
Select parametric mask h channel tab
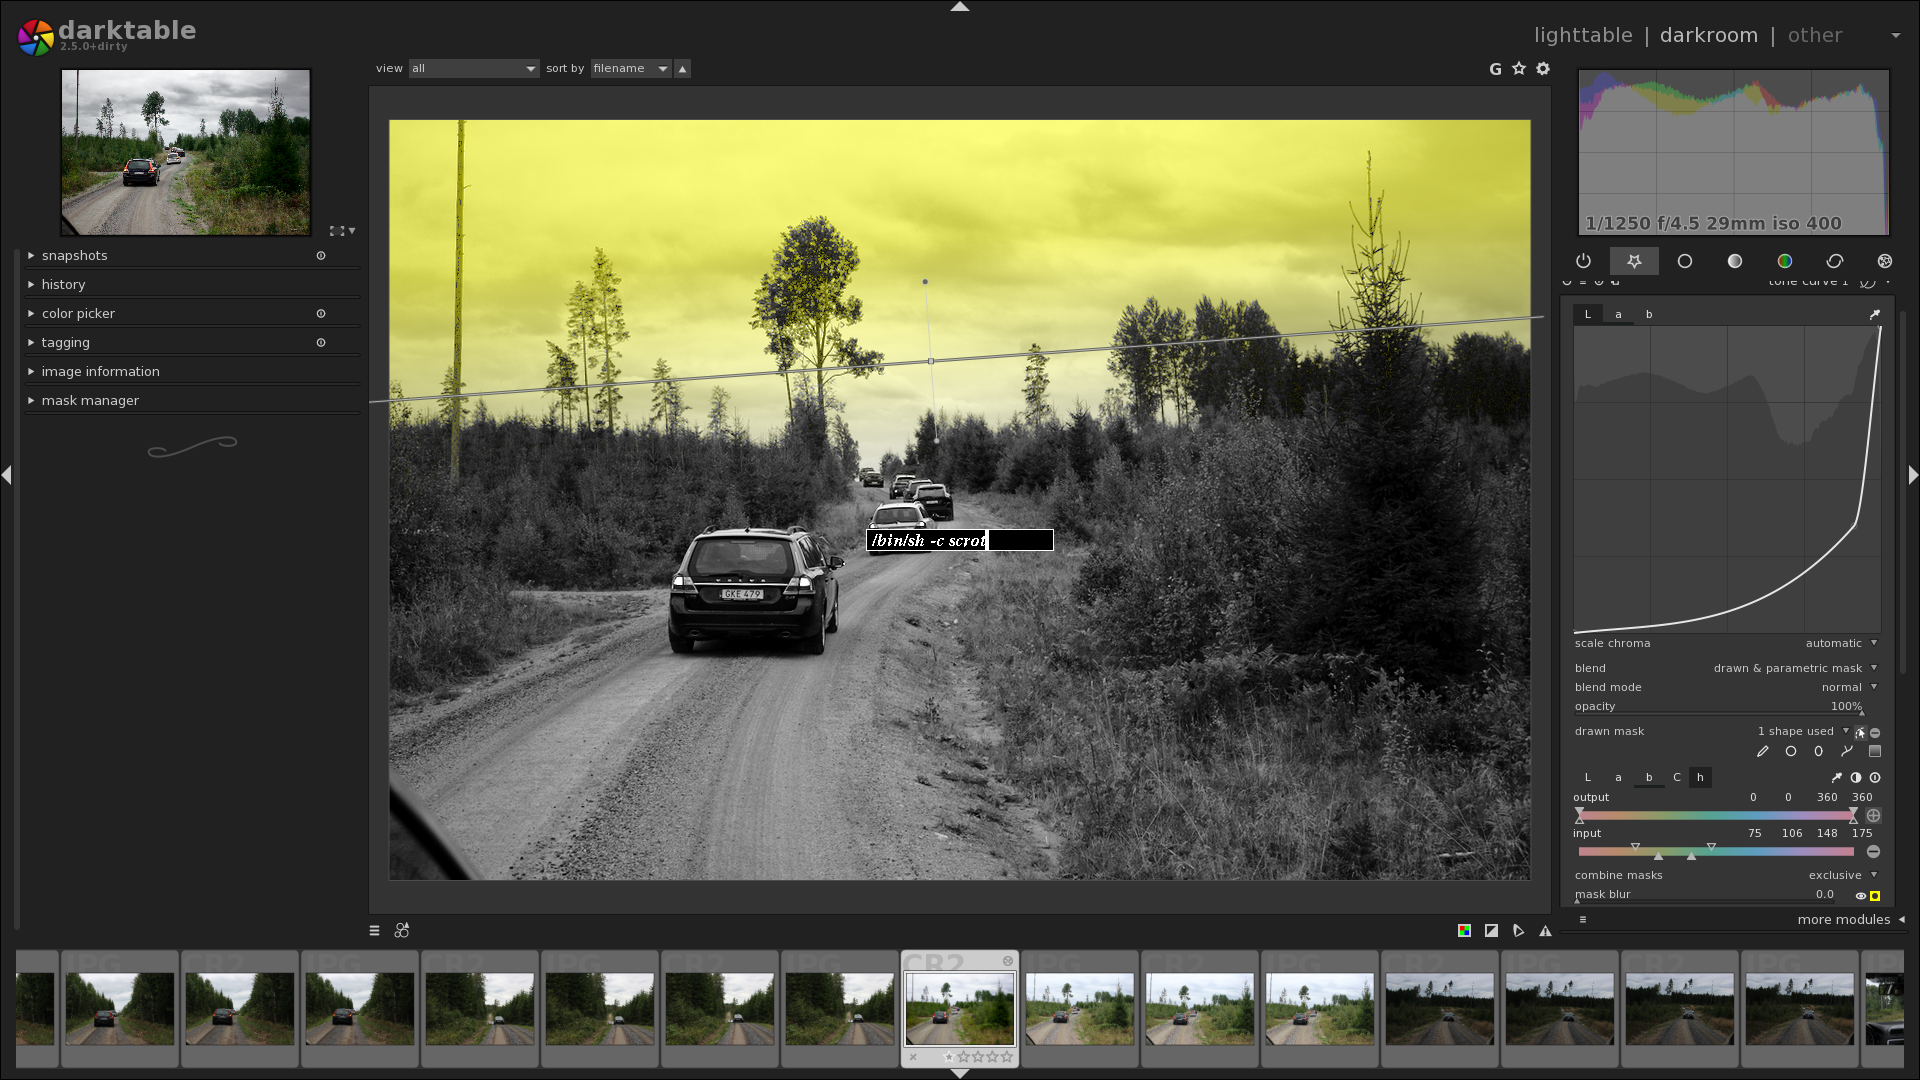(x=1700, y=778)
